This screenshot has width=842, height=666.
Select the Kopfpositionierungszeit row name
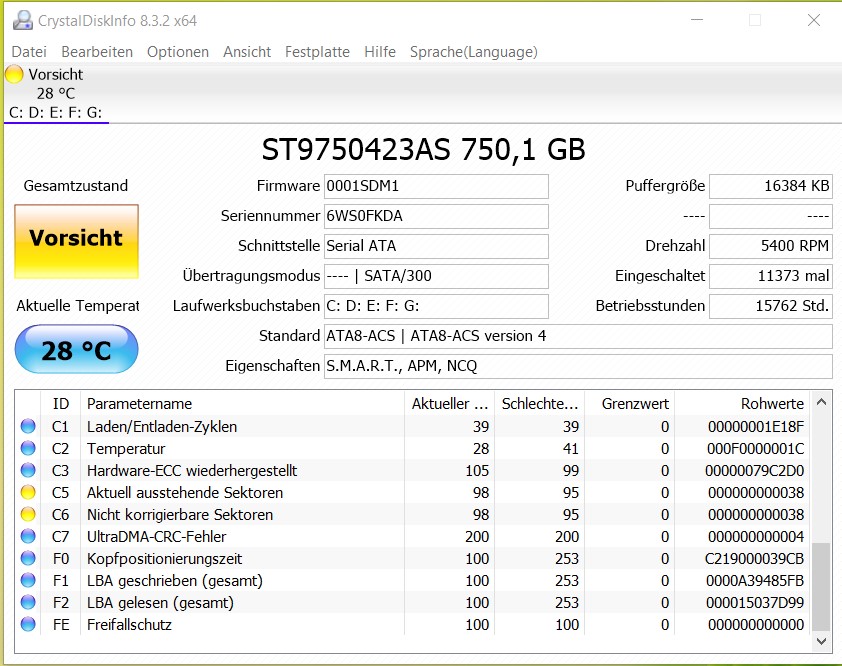click(164, 559)
